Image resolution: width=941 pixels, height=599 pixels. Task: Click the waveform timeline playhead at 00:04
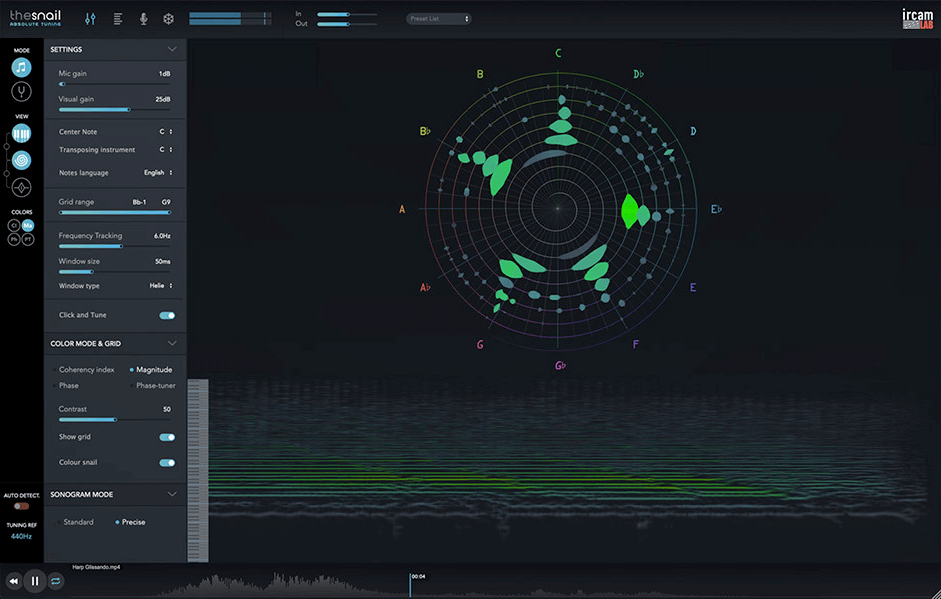coord(410,584)
